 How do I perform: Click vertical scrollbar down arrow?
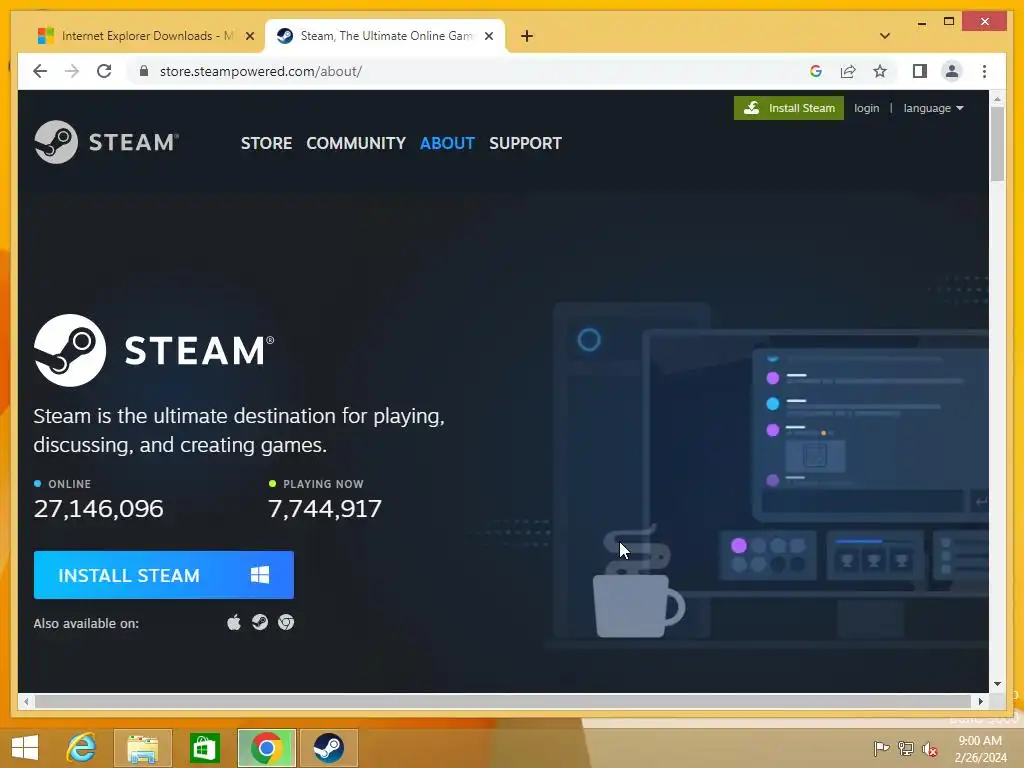tap(997, 684)
